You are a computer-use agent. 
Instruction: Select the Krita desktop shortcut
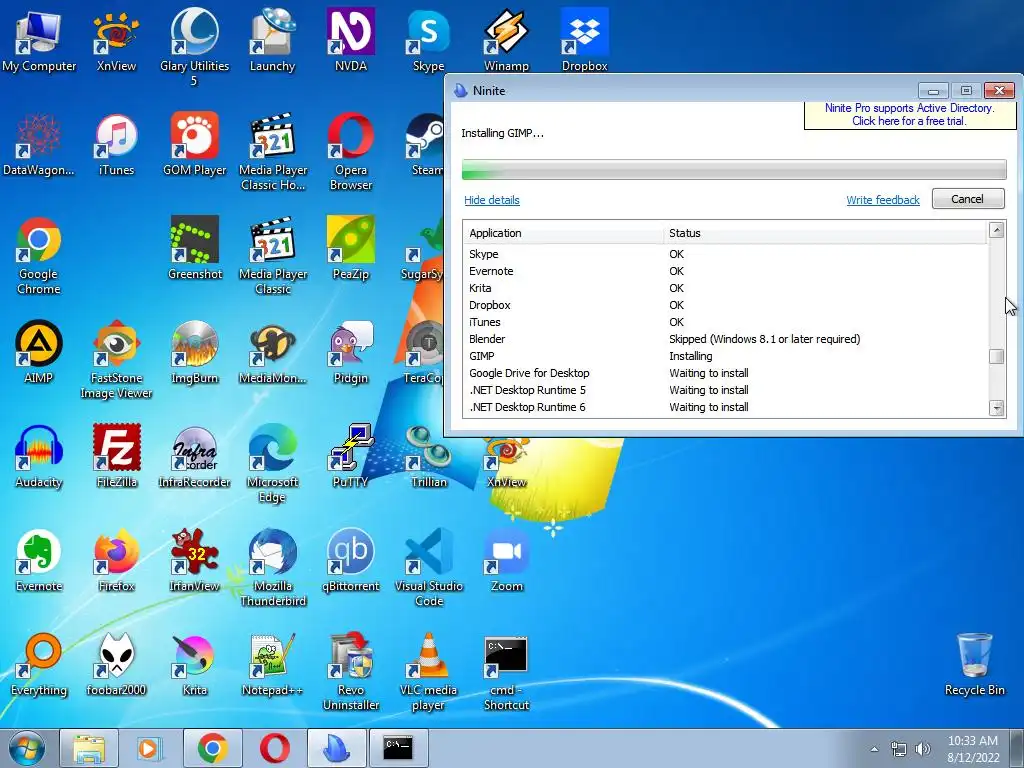tap(195, 664)
